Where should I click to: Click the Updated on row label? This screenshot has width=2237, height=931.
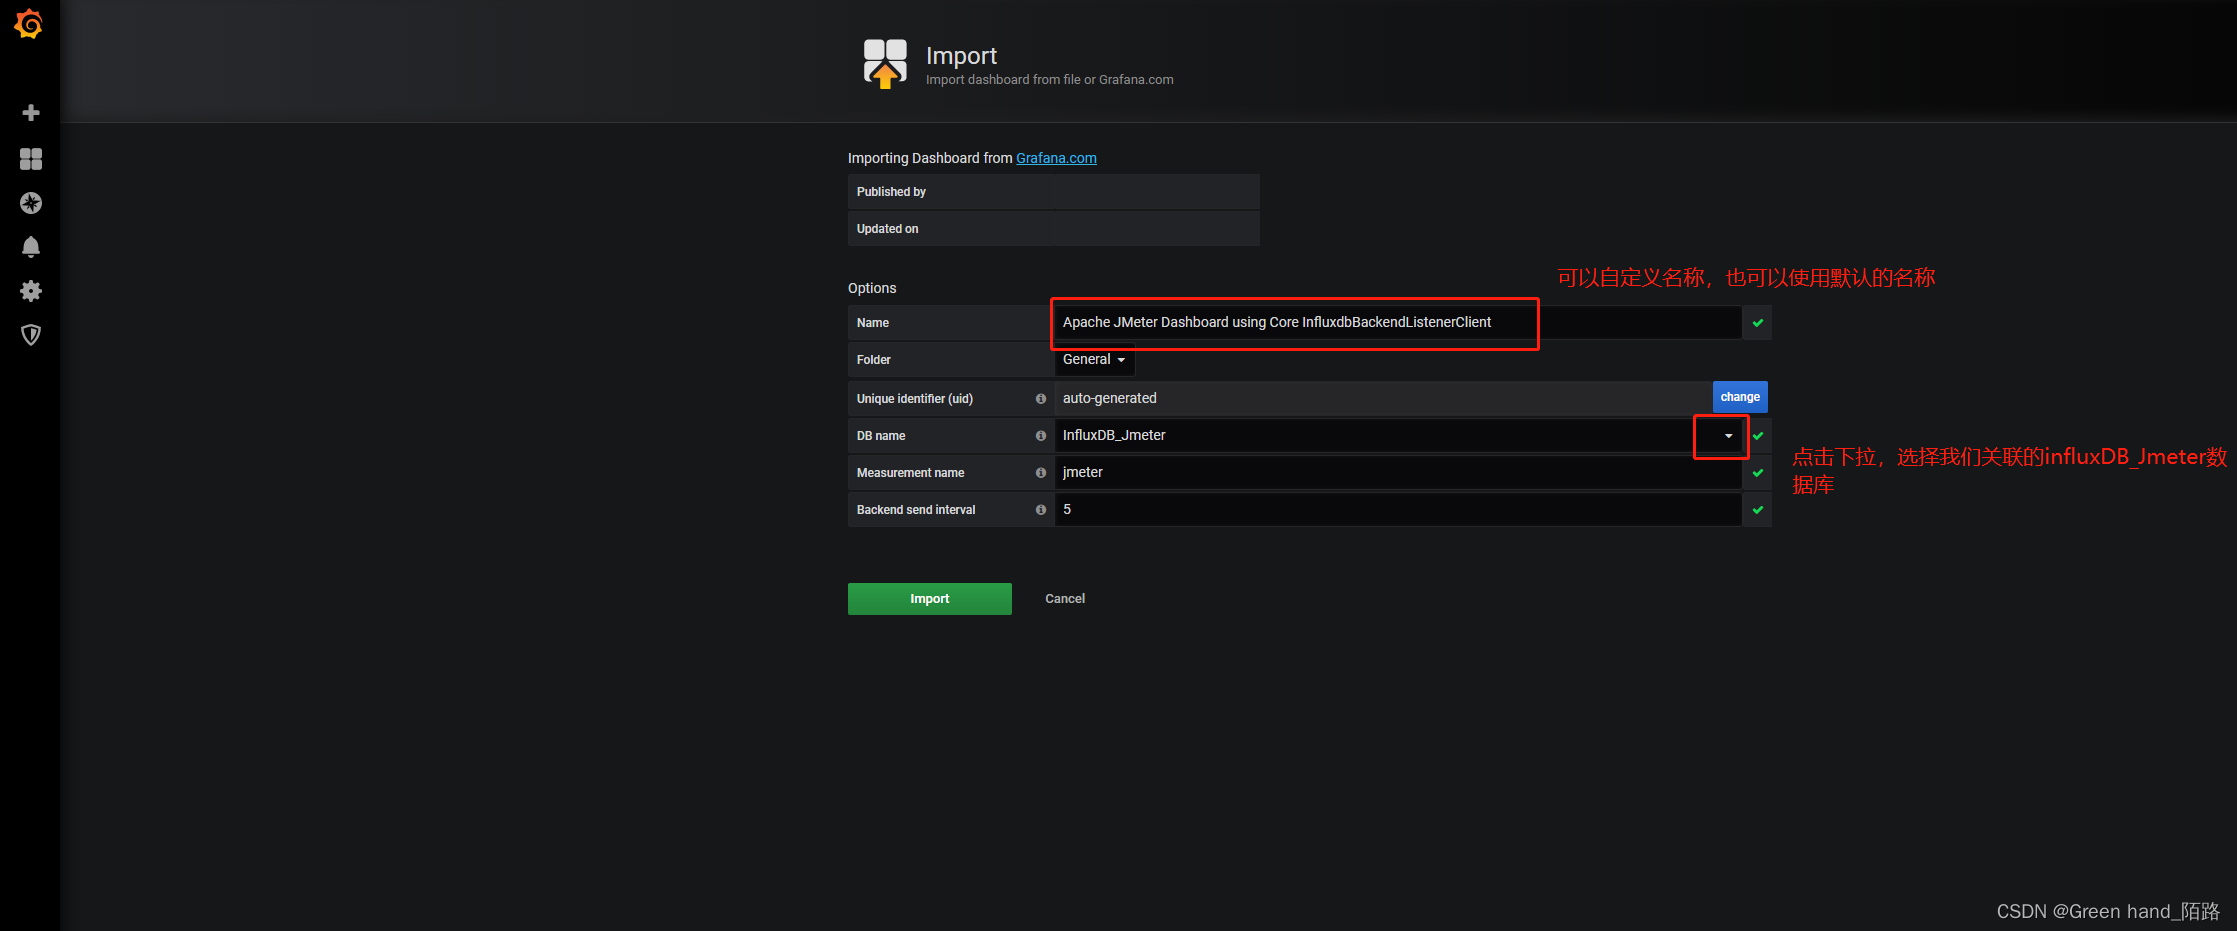887,229
